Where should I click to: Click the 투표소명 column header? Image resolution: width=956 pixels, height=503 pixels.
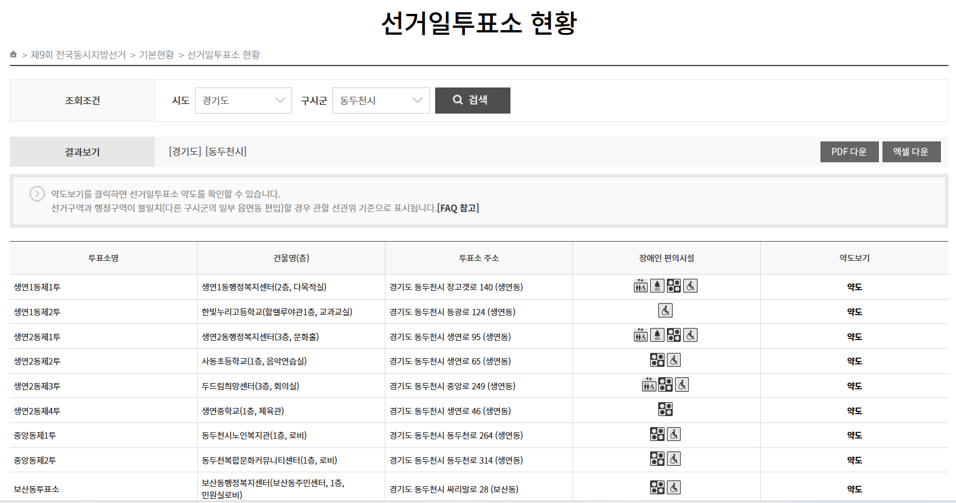coord(103,258)
